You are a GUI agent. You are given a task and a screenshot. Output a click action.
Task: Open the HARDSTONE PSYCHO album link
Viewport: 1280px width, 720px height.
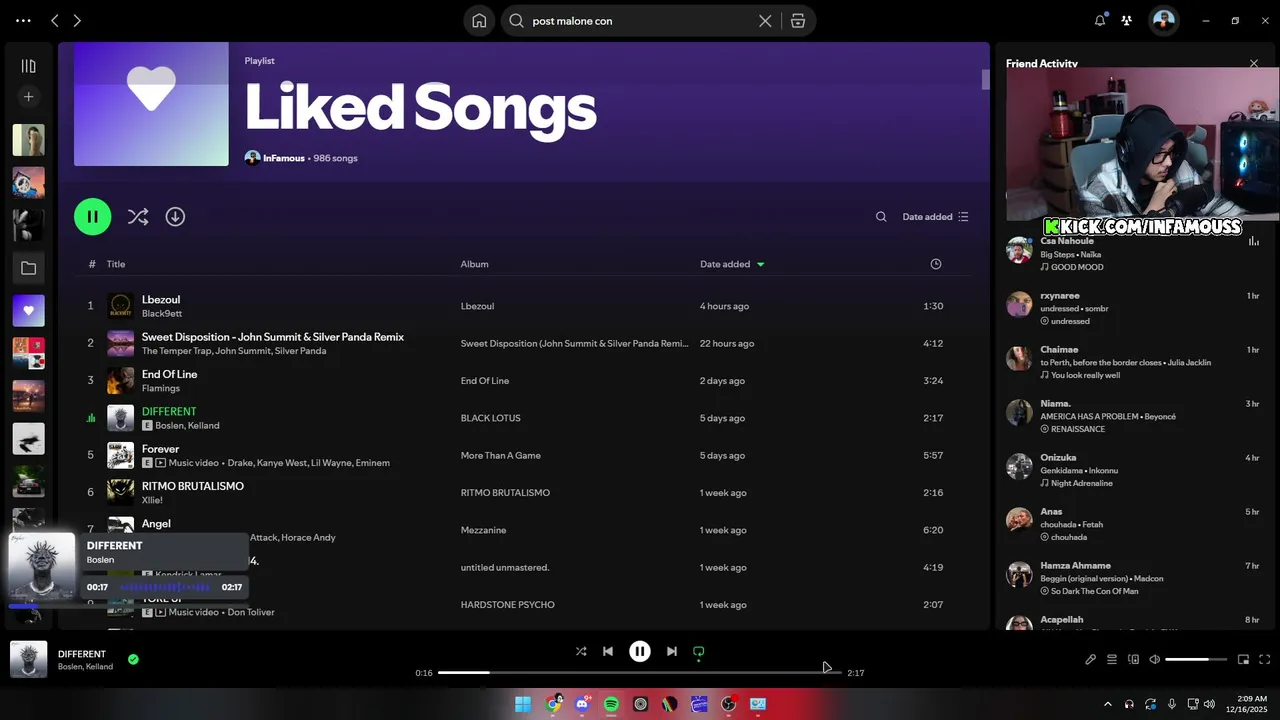pos(507,604)
